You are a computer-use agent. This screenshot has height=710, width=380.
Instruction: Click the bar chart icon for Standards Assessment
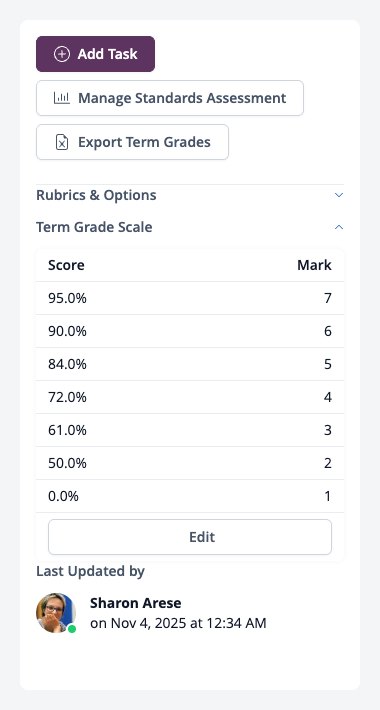(x=62, y=98)
